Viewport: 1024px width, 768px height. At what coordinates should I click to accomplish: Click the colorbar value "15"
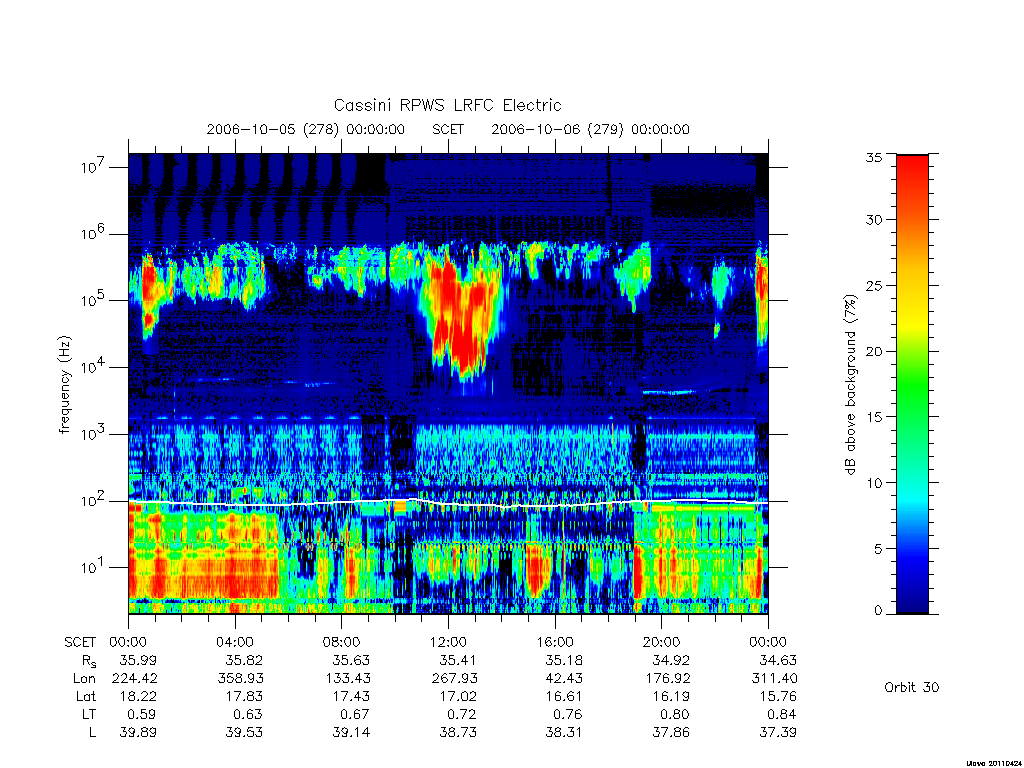pos(873,417)
